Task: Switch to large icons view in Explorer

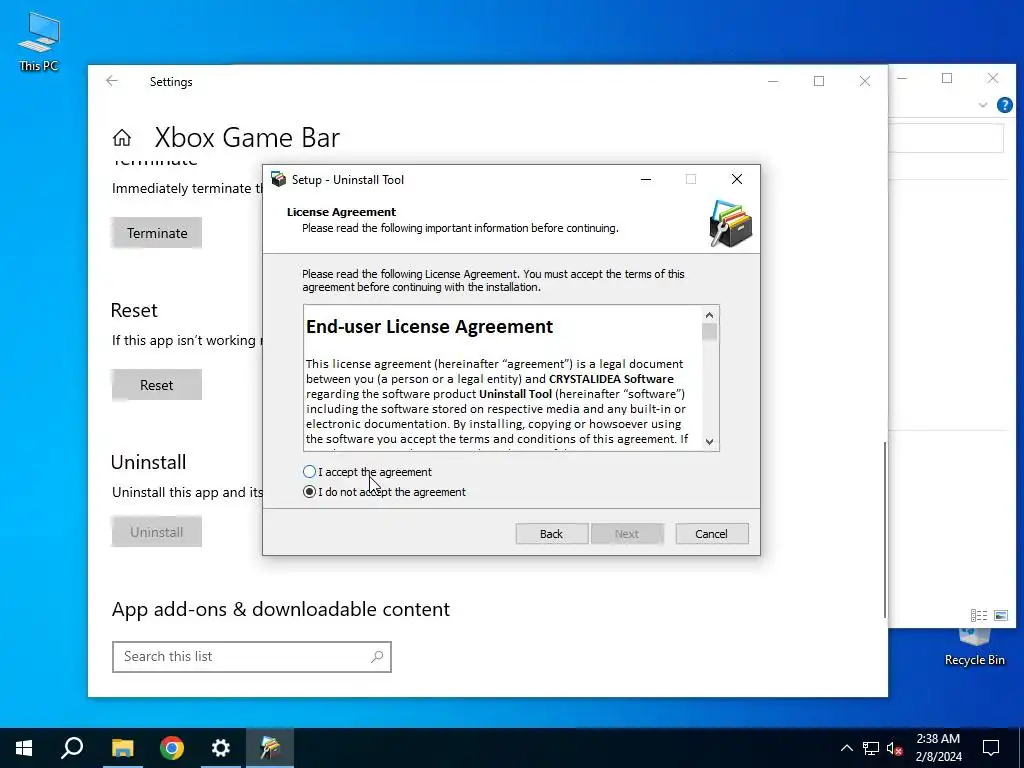Action: point(1000,615)
